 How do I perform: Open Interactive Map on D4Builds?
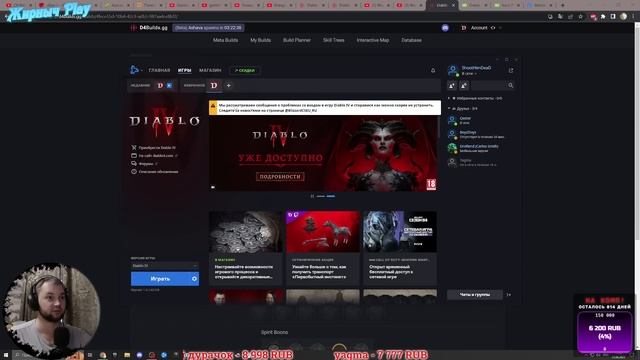373,40
